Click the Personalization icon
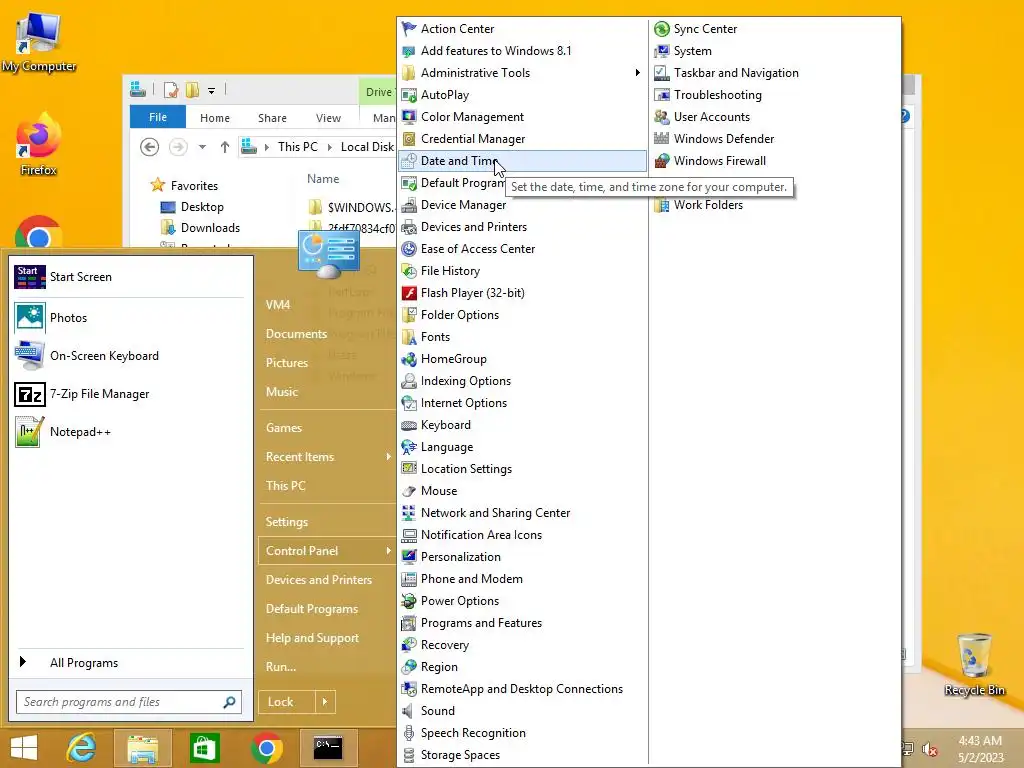The image size is (1024, 768). pyautogui.click(x=409, y=557)
